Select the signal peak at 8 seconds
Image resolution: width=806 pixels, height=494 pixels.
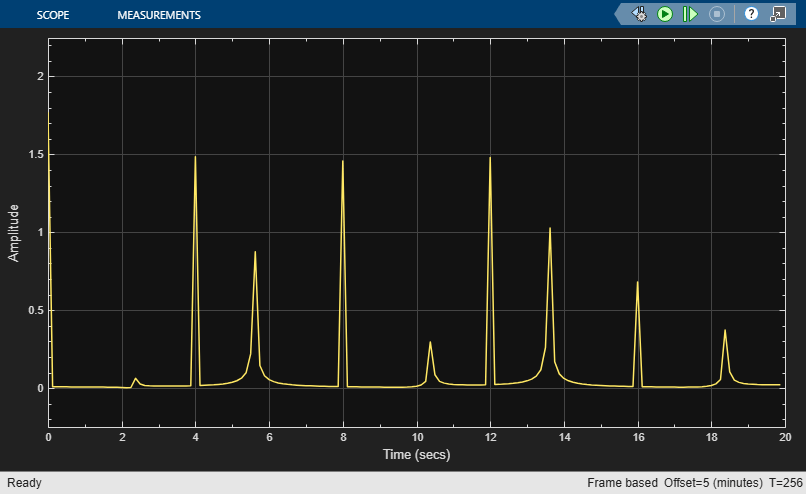(343, 163)
